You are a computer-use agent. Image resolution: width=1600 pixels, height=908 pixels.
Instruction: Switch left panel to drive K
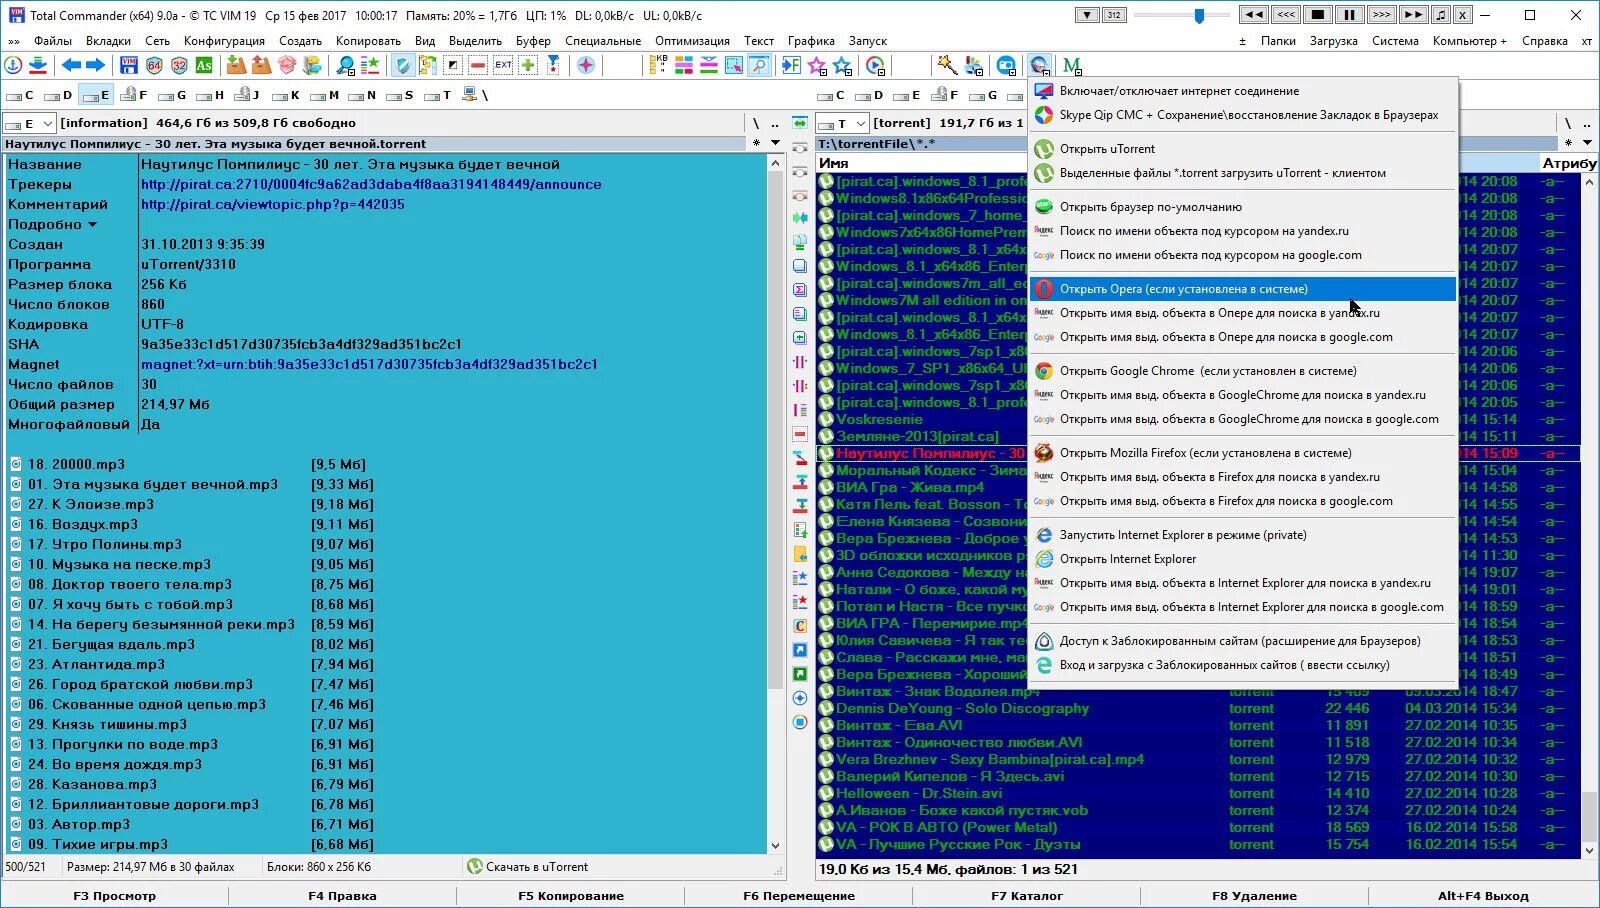287,96
